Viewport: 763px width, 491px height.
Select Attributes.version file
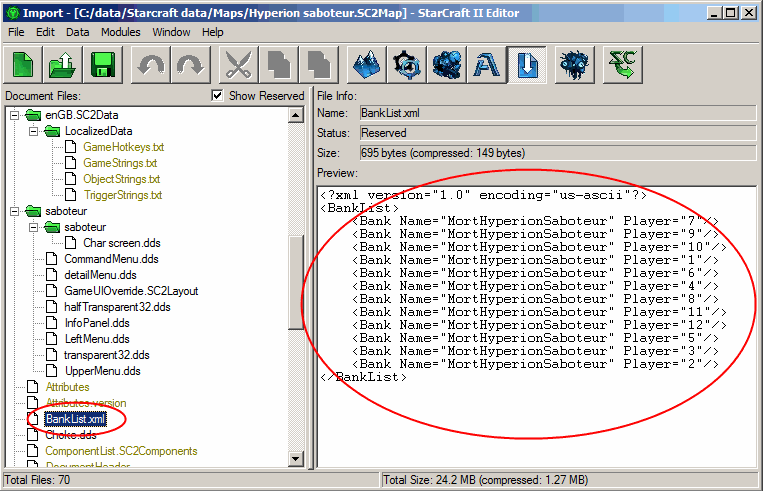(x=86, y=403)
